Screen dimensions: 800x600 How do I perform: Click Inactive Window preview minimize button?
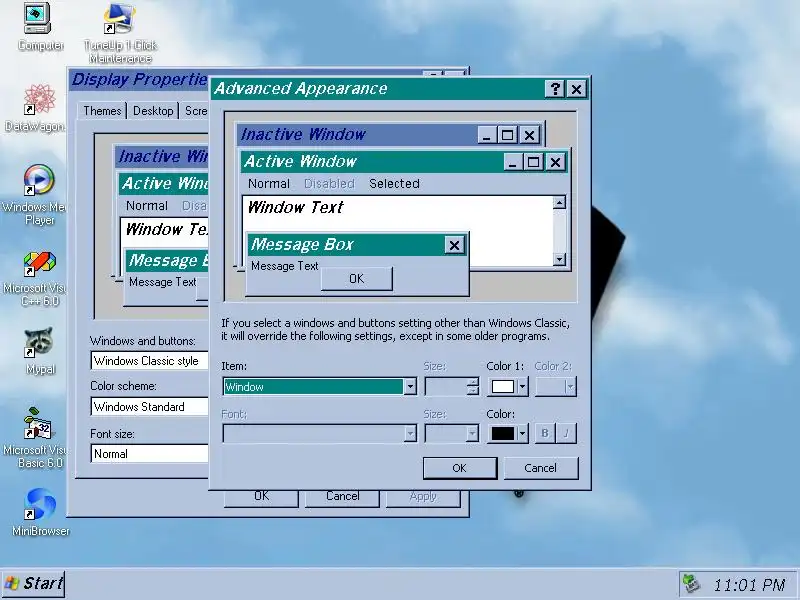(x=487, y=135)
